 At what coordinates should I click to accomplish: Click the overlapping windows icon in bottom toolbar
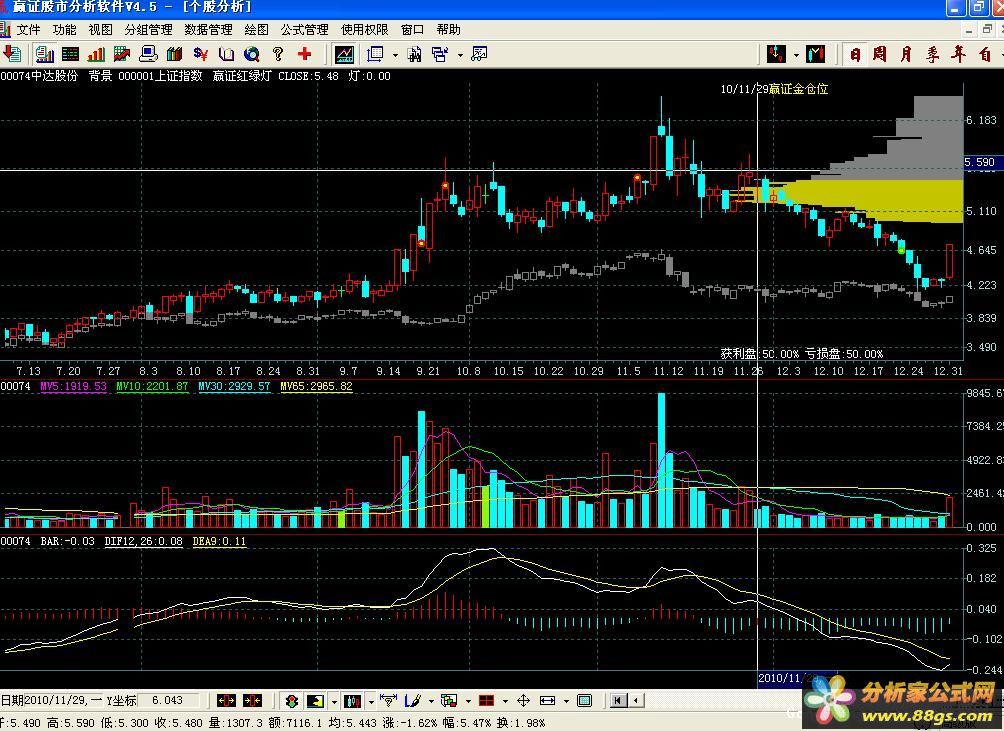tap(449, 701)
